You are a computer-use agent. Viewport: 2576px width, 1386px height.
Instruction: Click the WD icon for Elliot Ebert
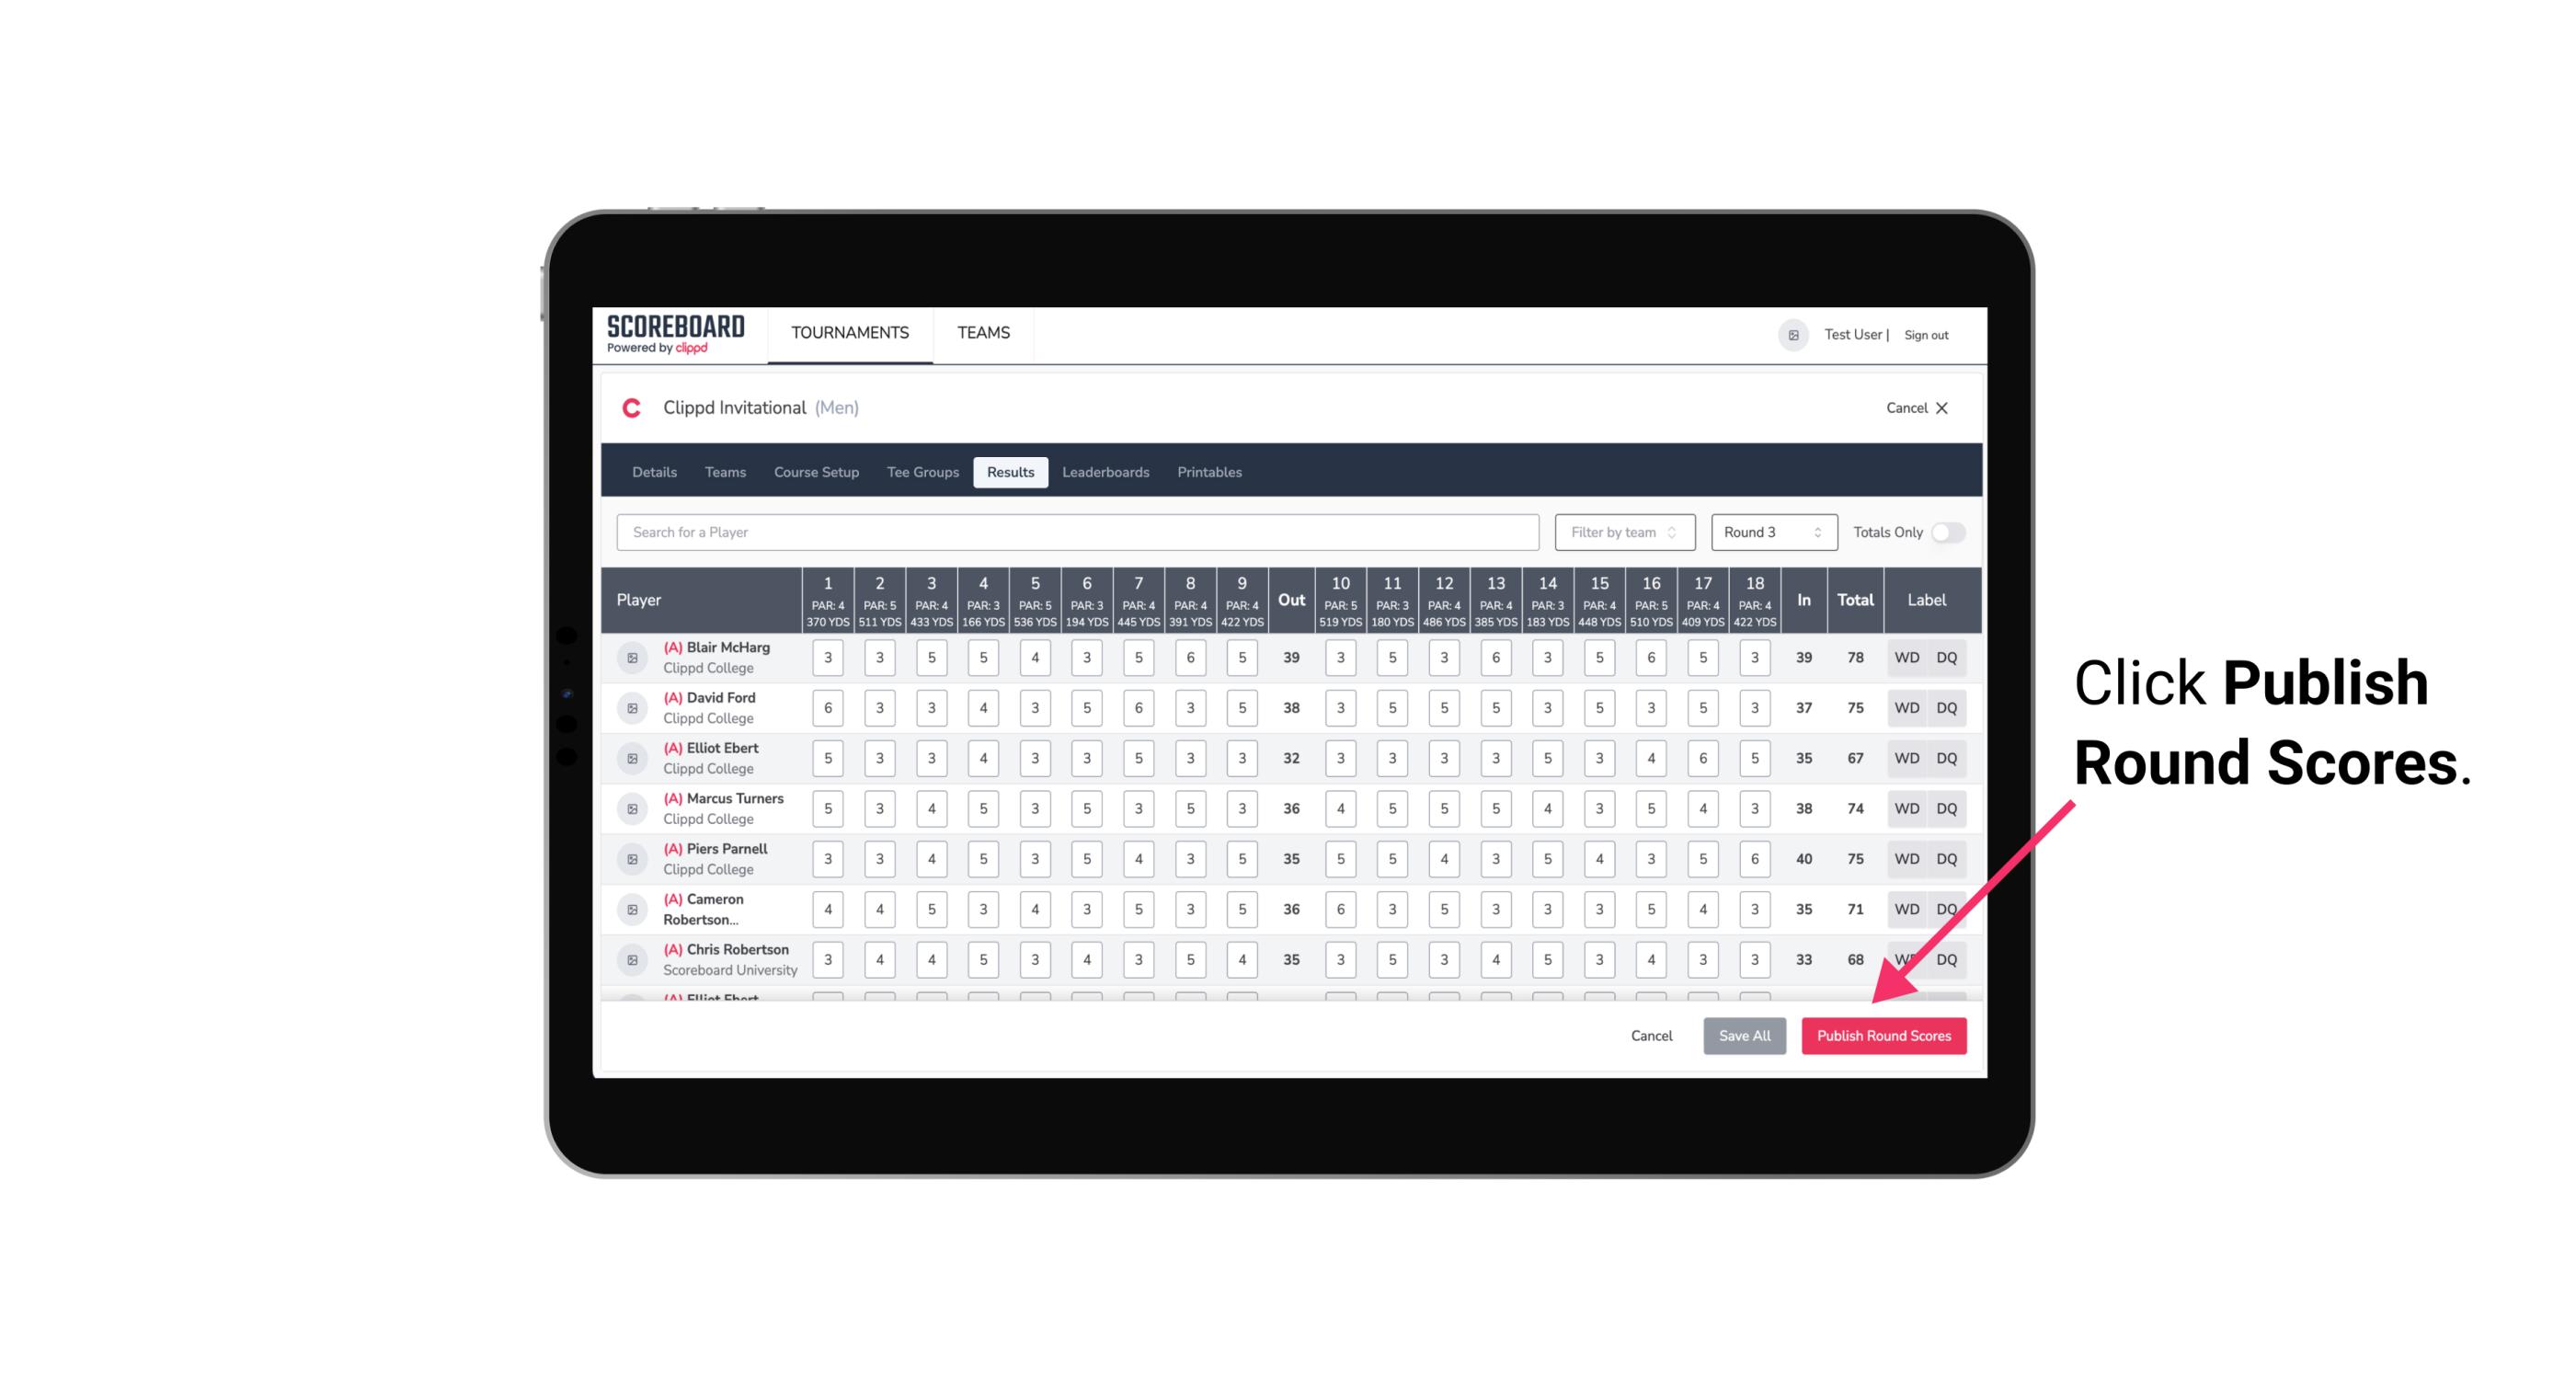(1907, 758)
